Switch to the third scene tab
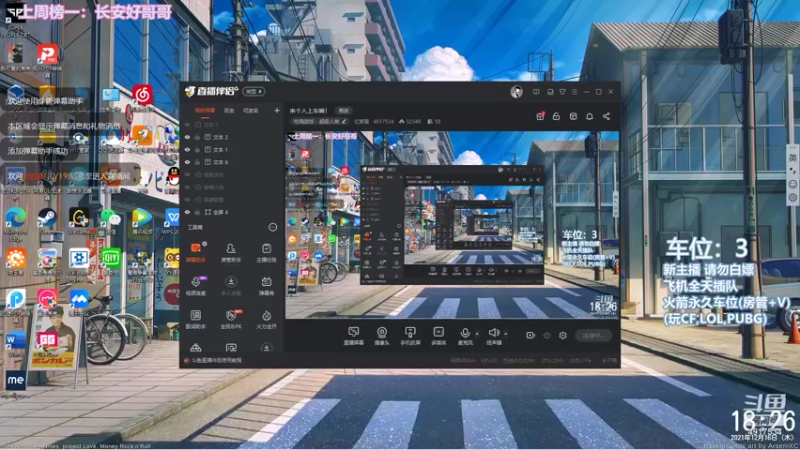This screenshot has width=800, height=450. tap(251, 110)
